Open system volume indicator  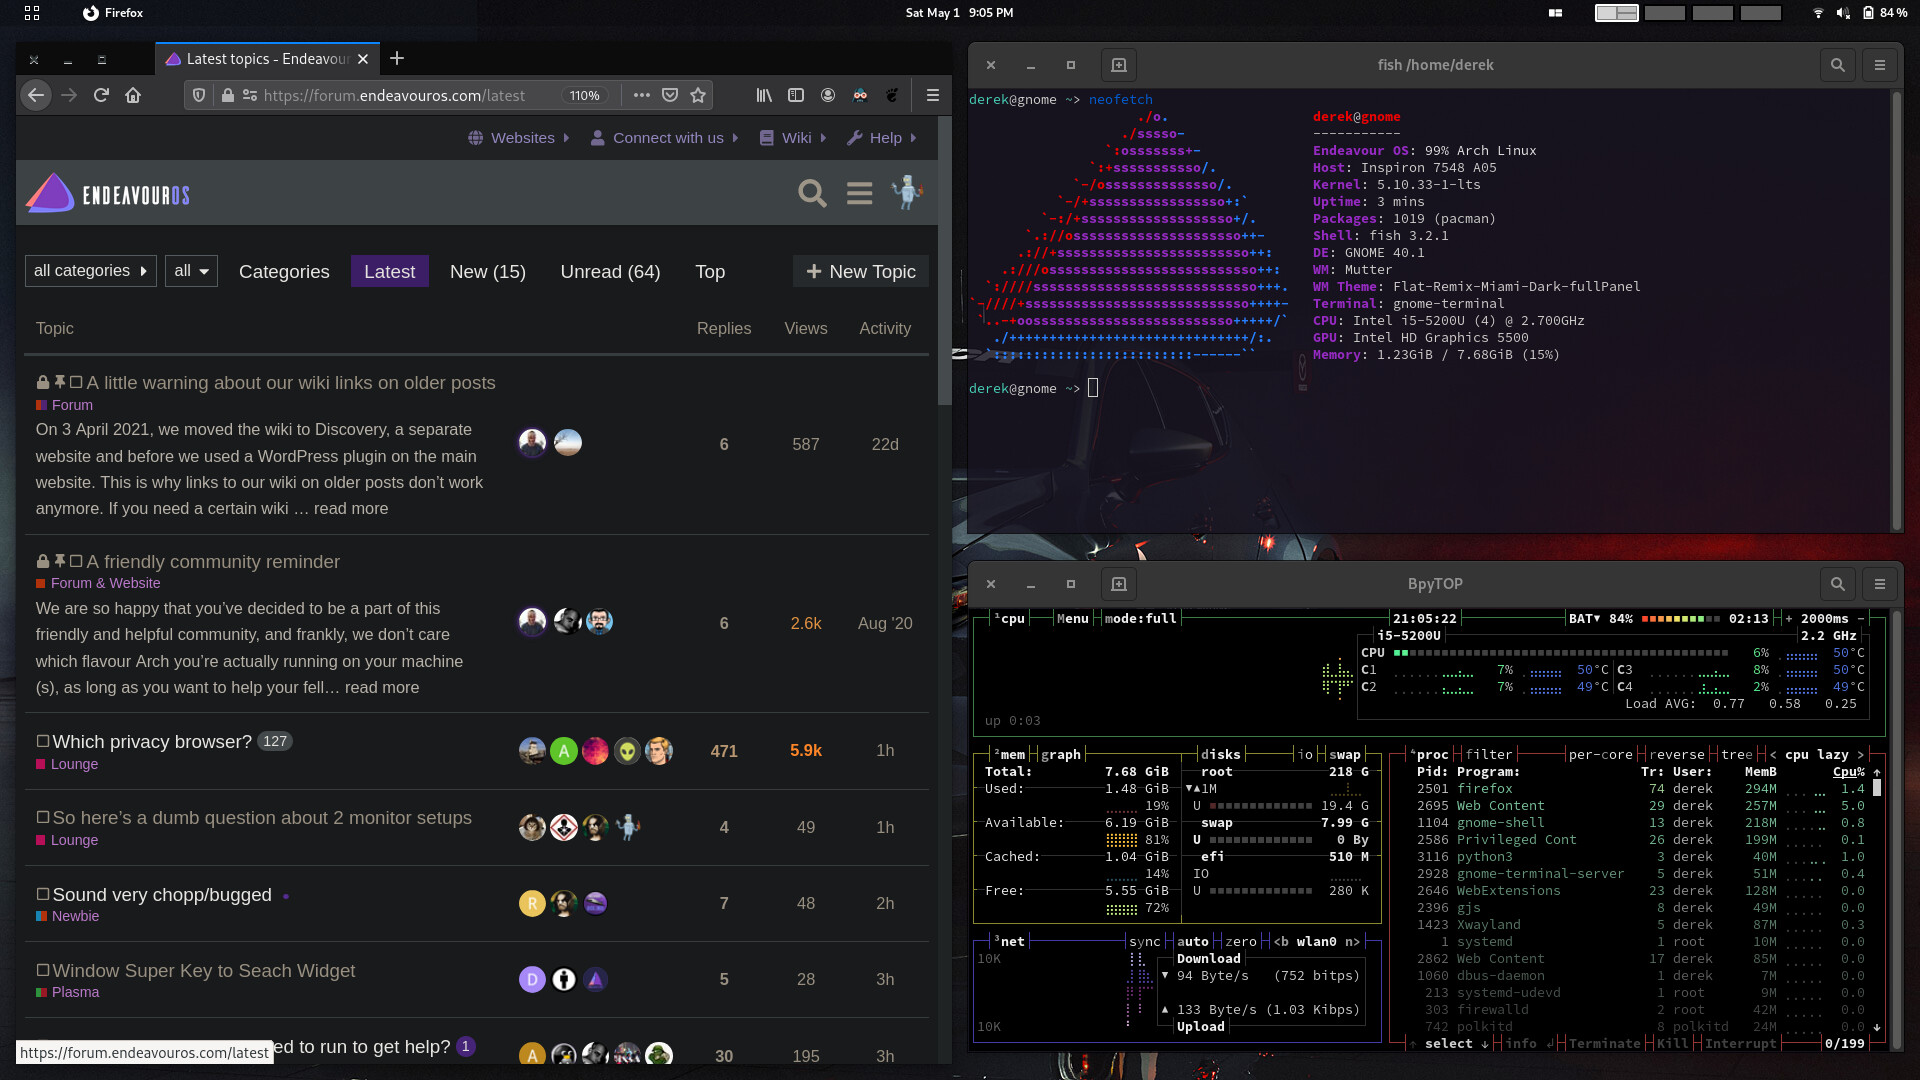click(1843, 13)
